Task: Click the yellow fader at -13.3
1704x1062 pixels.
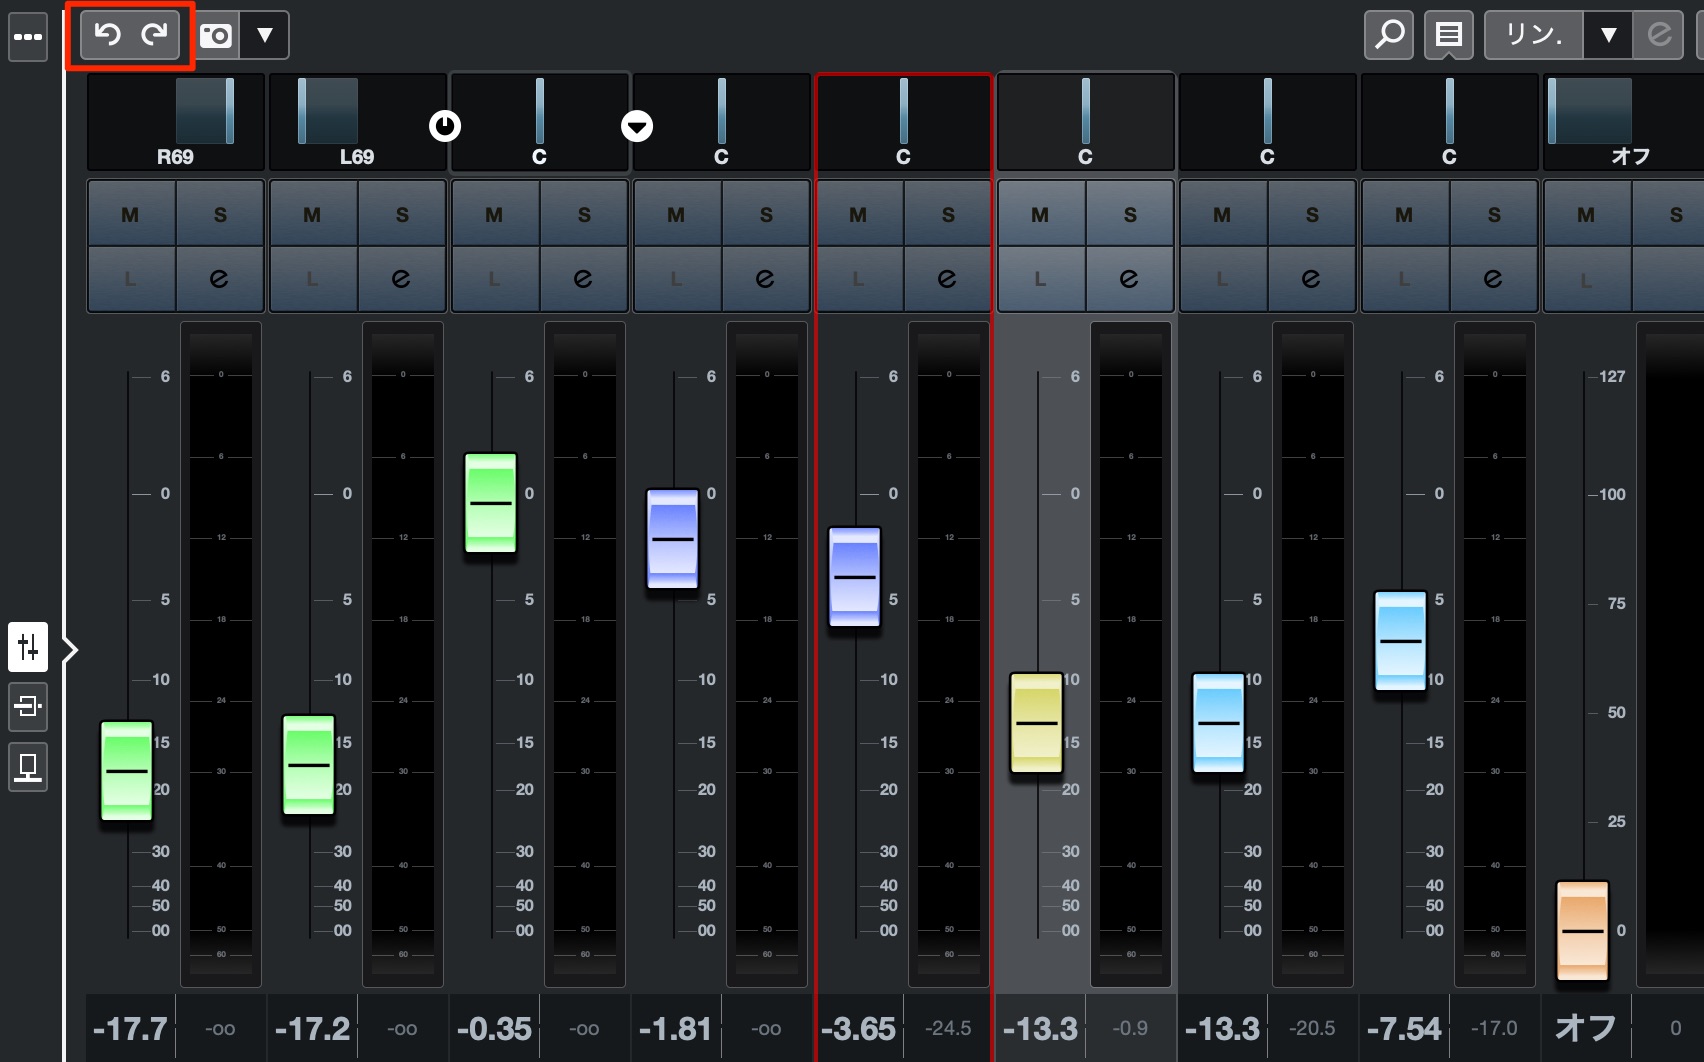Action: 1037,722
